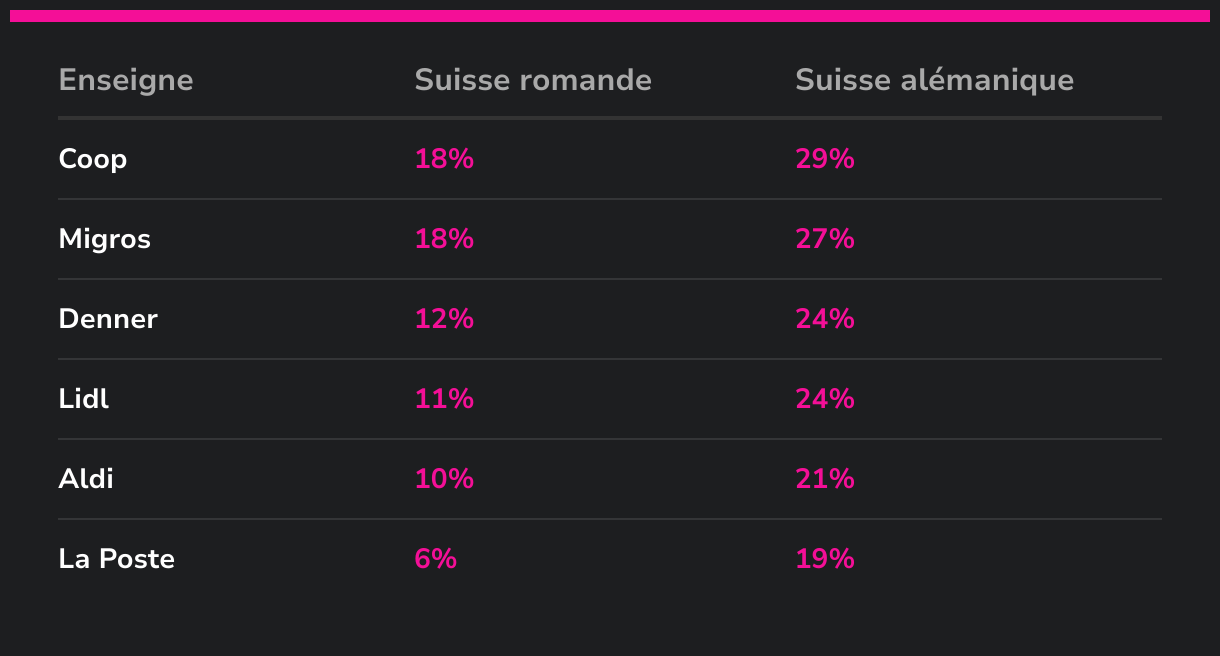The image size is (1220, 656).
Task: Click the Suisse alémanique column header
Action: 934,80
